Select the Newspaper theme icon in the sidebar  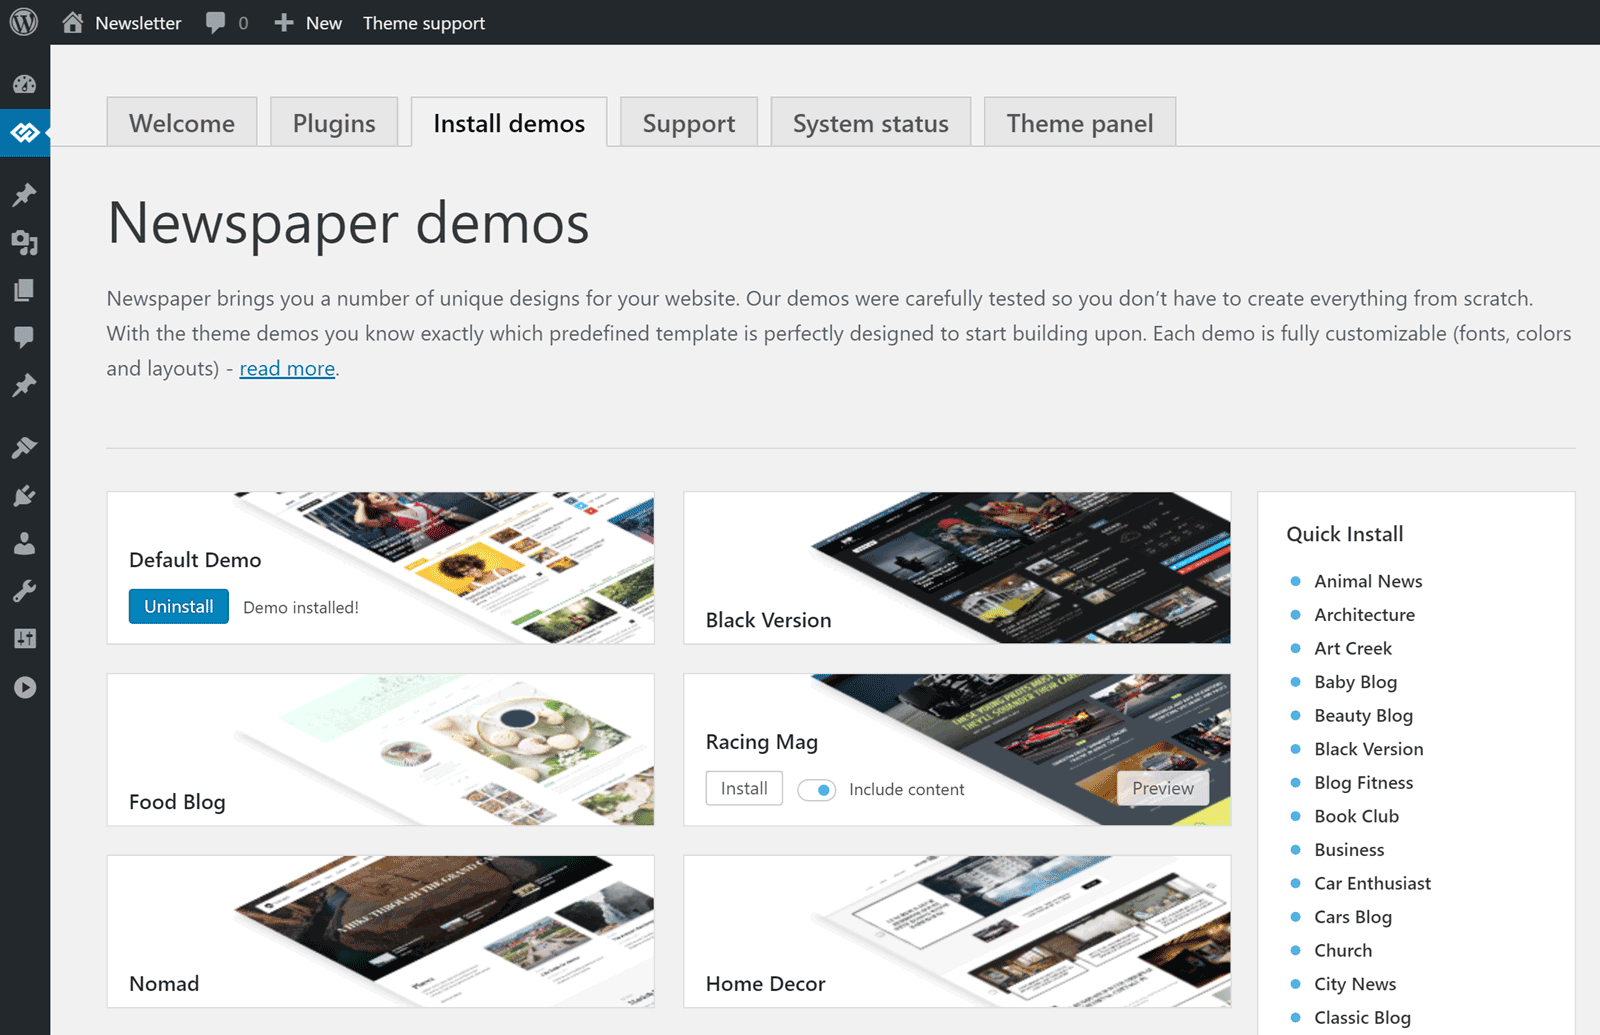click(24, 132)
